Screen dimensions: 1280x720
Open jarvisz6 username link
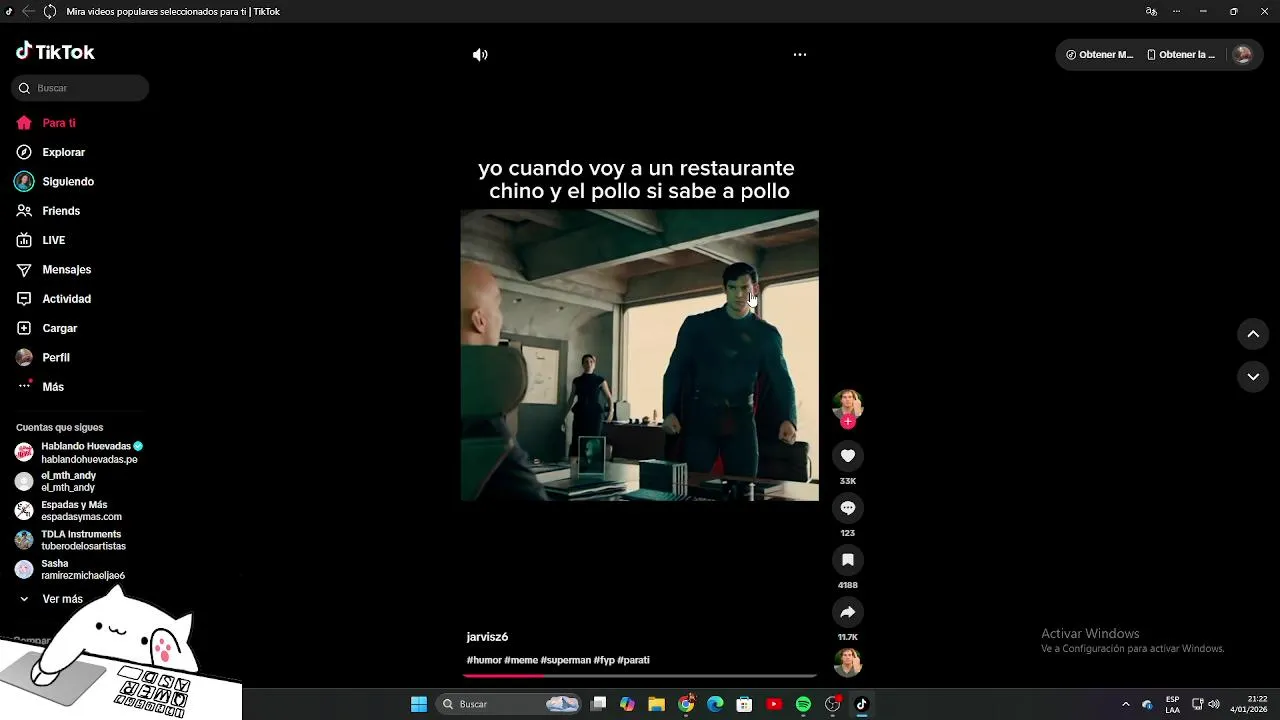(487, 637)
